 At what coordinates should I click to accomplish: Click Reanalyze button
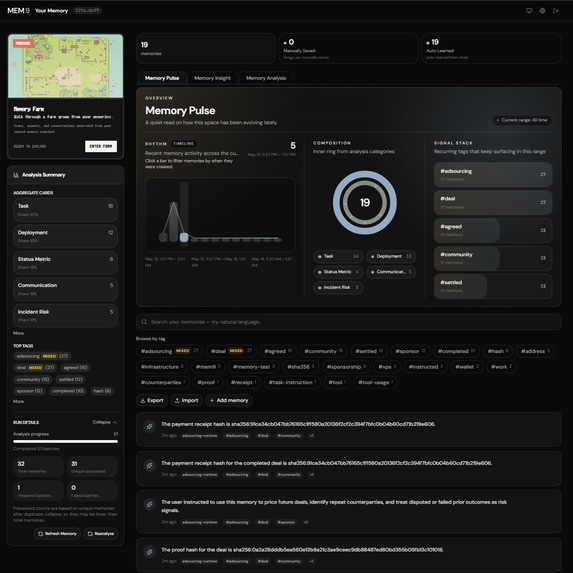(100, 534)
